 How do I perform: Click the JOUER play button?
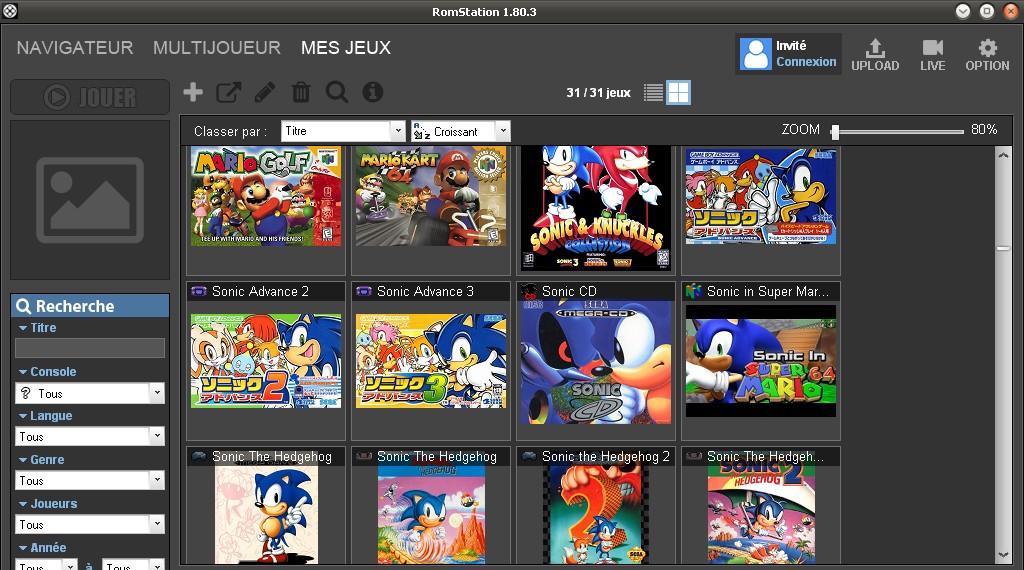90,97
